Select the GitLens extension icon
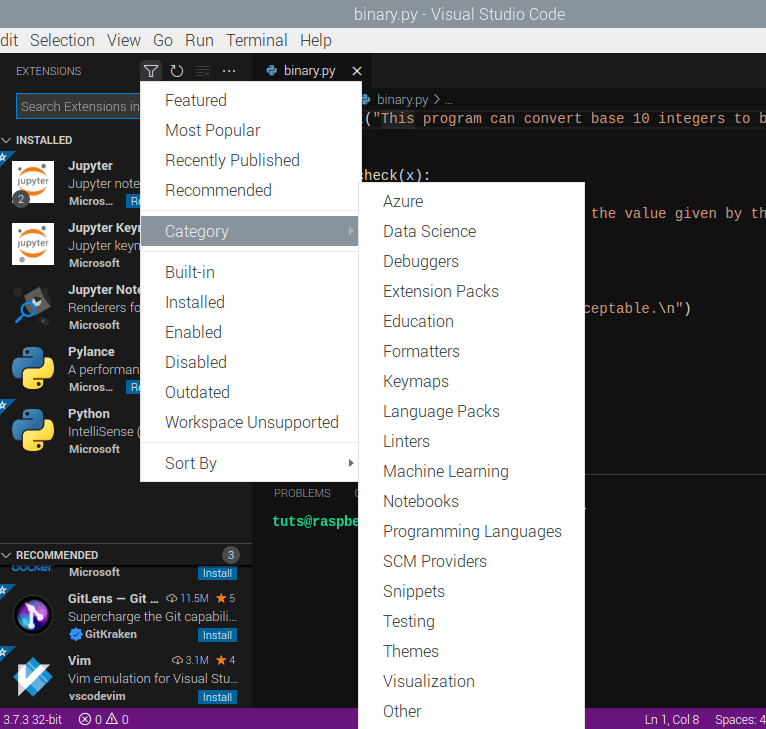This screenshot has height=729, width=766. (33, 615)
